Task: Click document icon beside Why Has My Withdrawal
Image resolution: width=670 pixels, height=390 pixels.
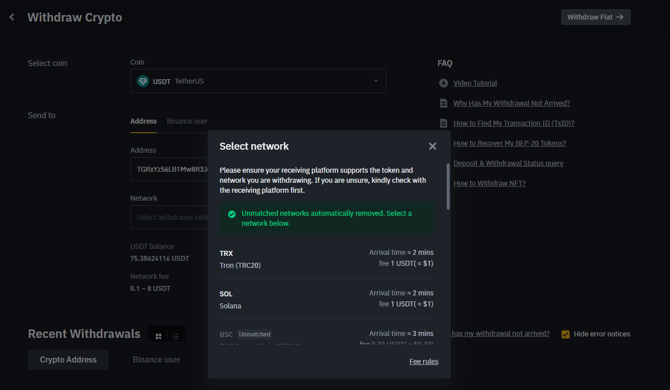Action: [x=444, y=103]
